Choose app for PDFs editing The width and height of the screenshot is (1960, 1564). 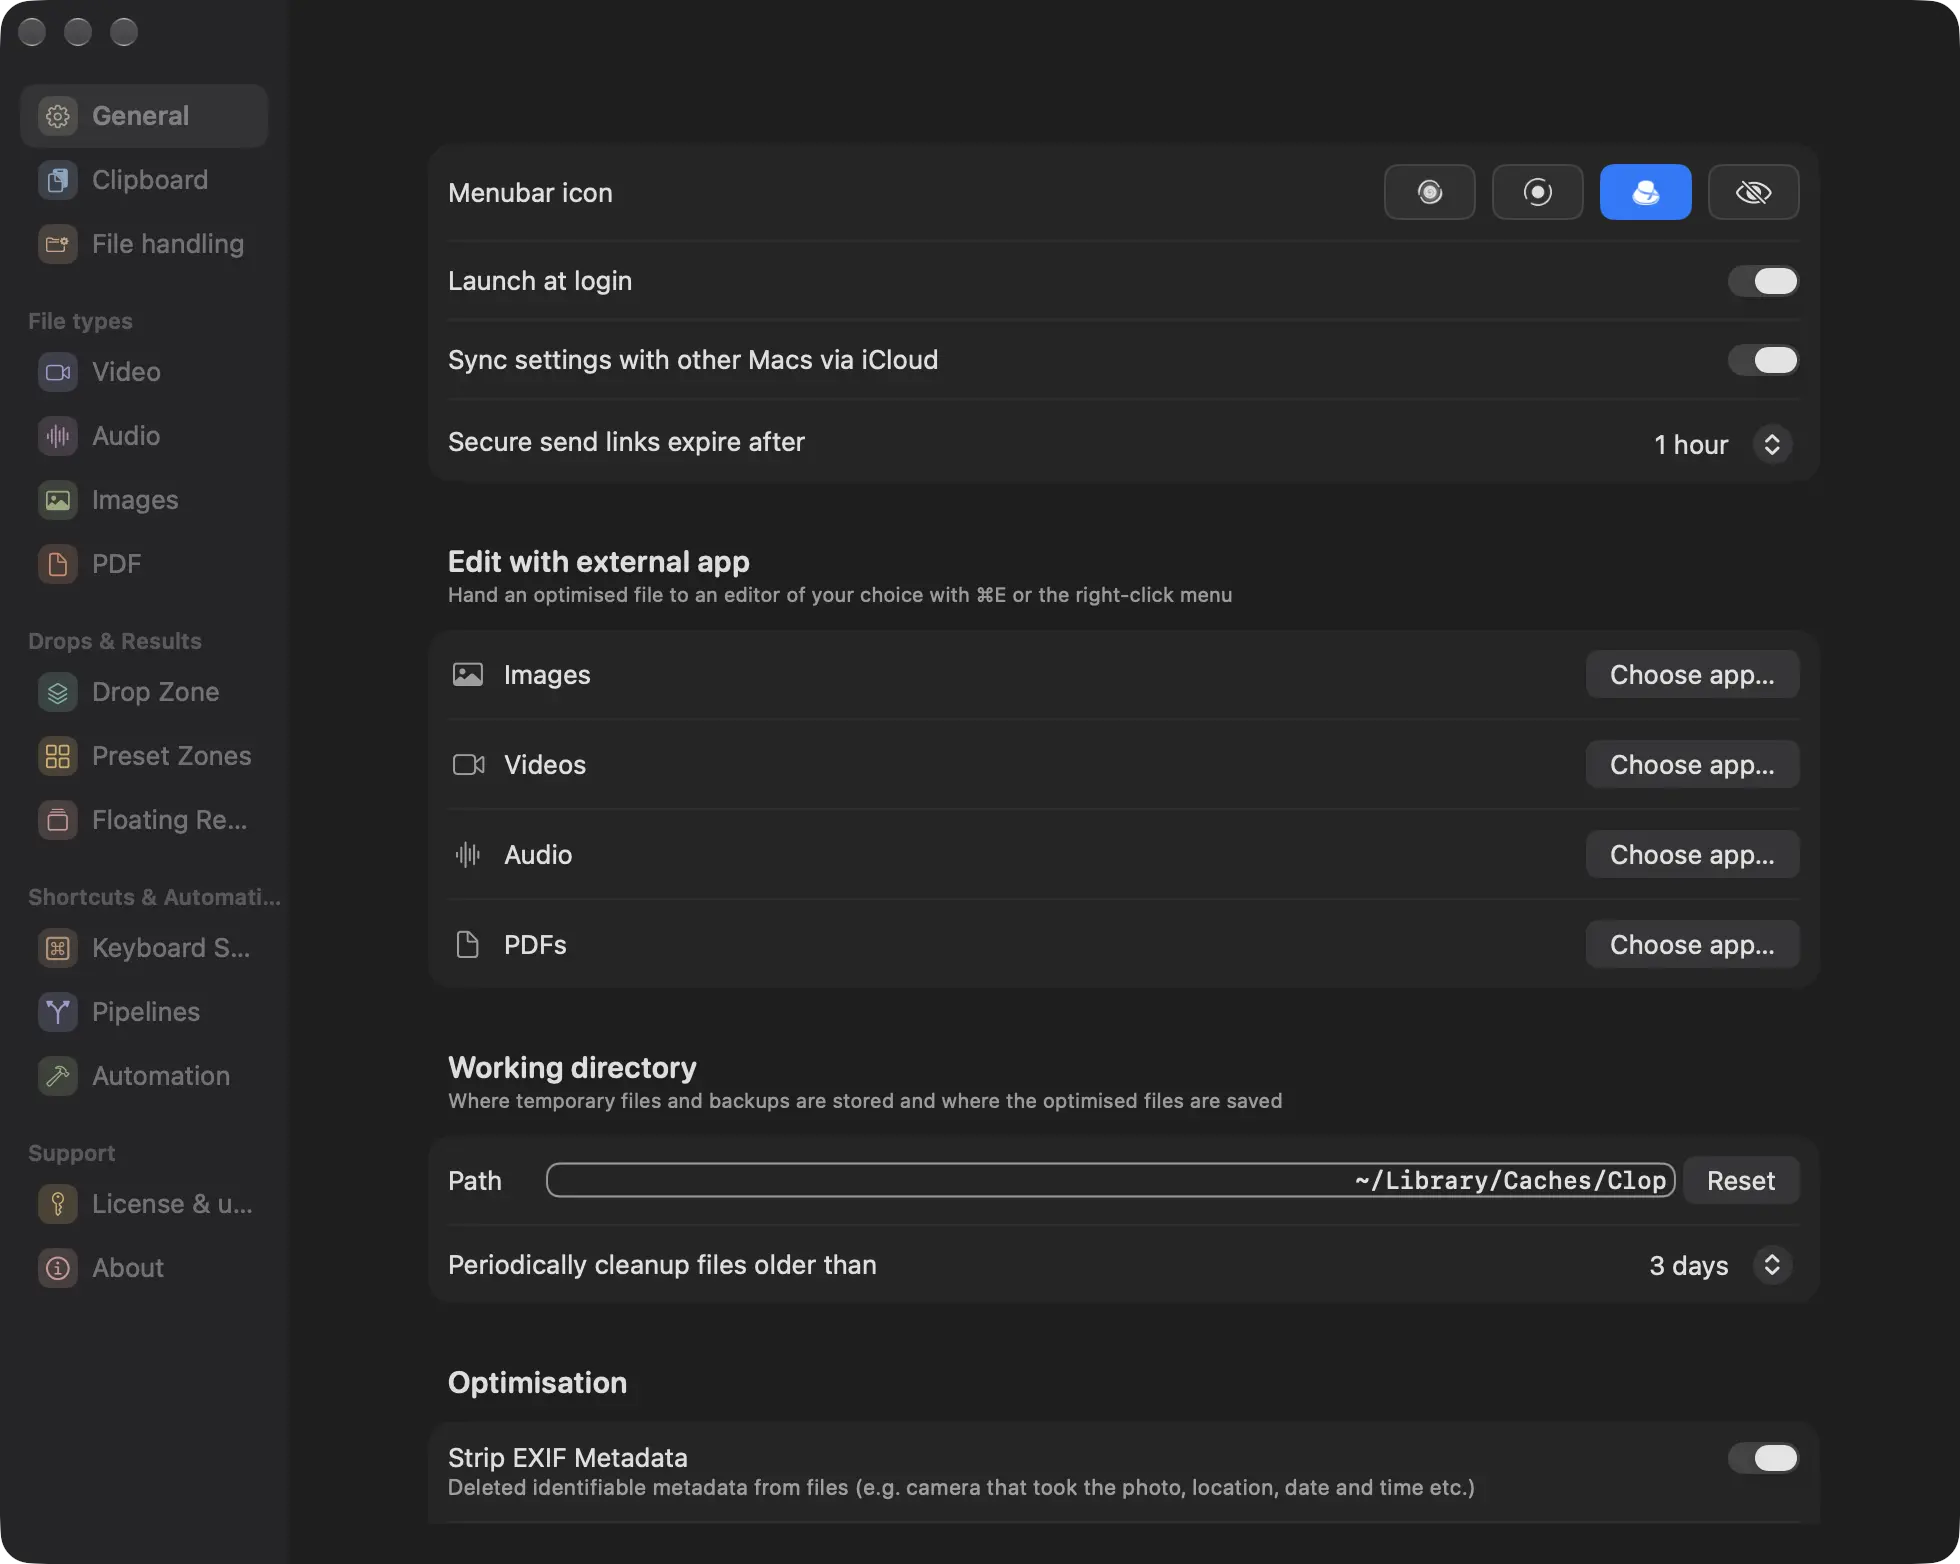(1692, 945)
